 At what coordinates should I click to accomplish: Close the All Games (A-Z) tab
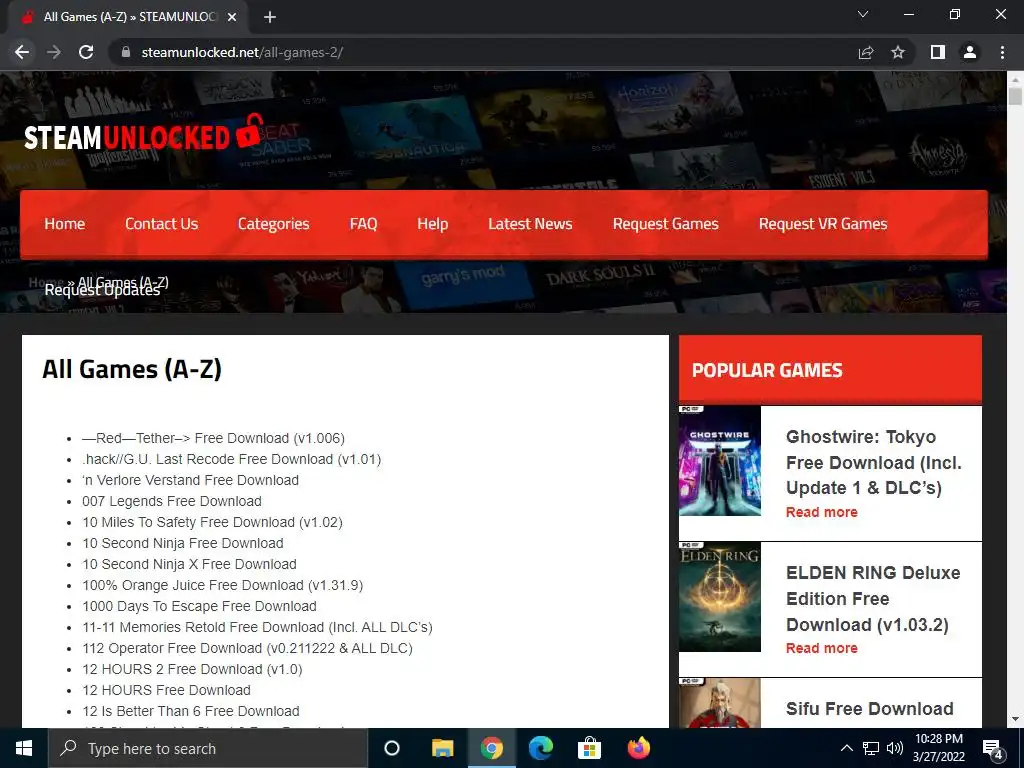(232, 18)
